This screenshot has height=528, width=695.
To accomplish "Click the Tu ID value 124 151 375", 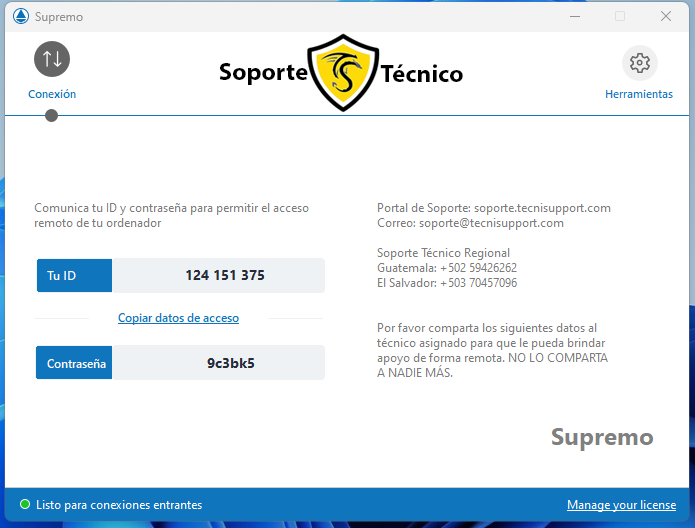I will (225, 275).
